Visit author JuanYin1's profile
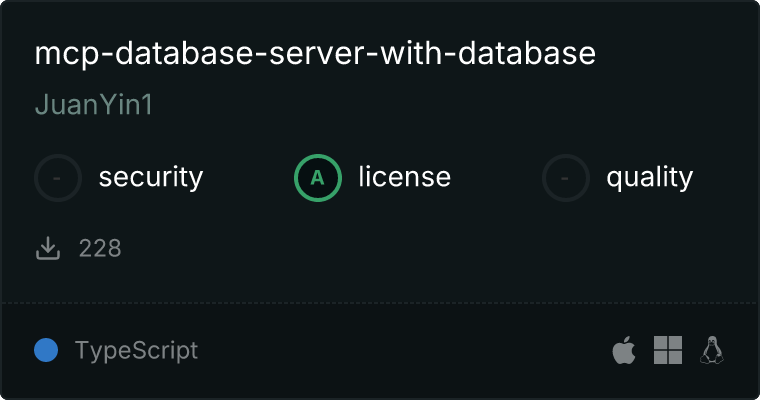This screenshot has height=400, width=760. tap(93, 105)
